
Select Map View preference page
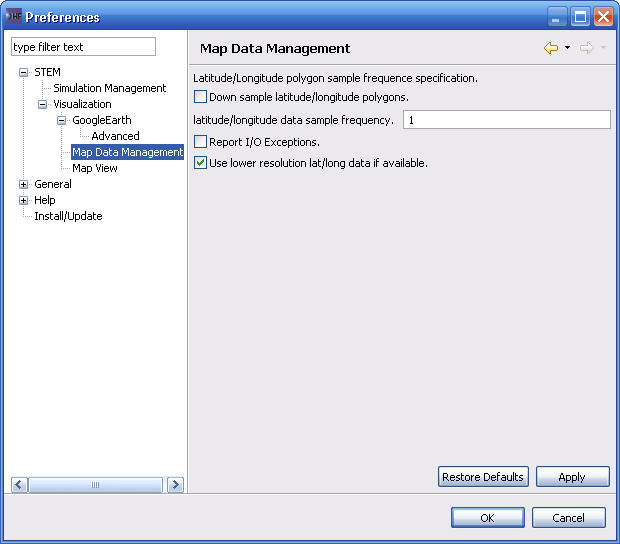pyautogui.click(x=95, y=168)
